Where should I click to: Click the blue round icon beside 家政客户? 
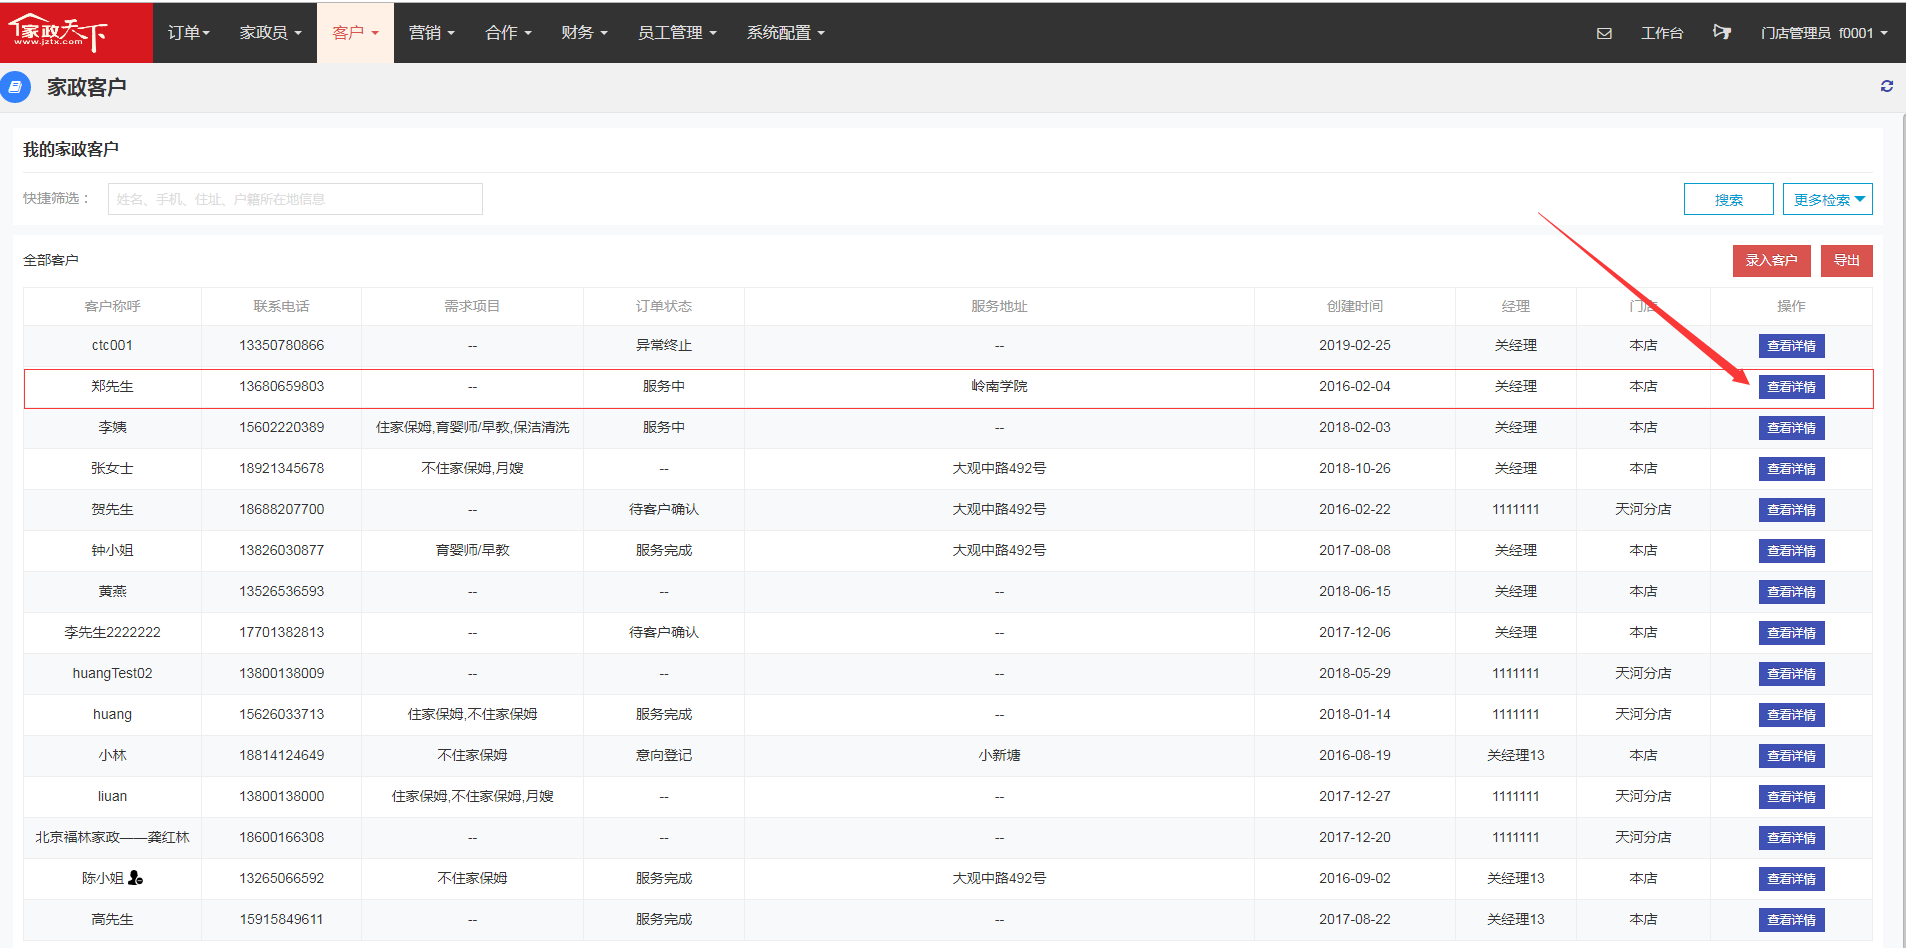(15, 87)
